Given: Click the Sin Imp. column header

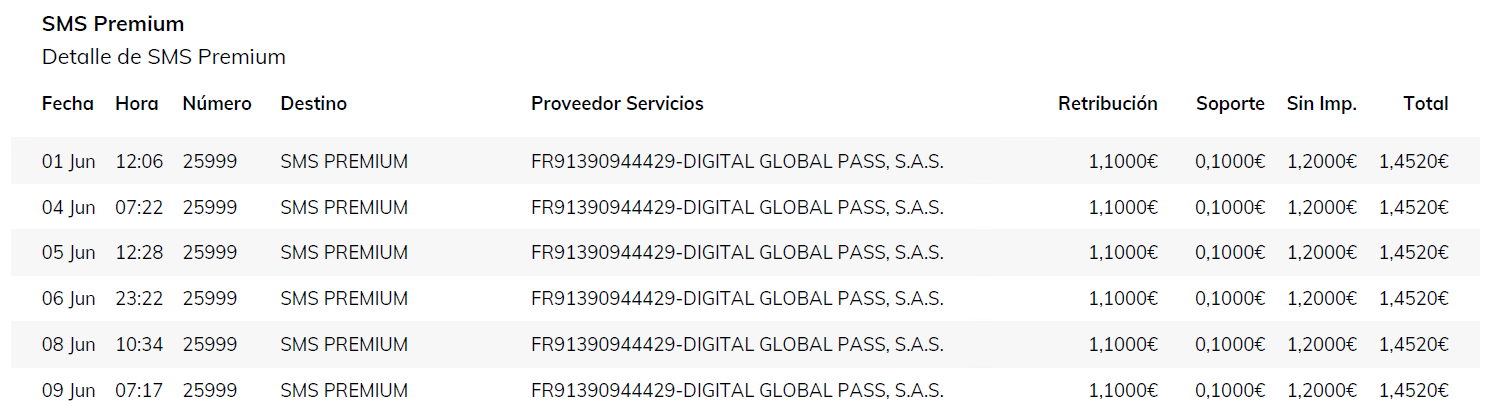Looking at the screenshot, I should pyautogui.click(x=1321, y=103).
